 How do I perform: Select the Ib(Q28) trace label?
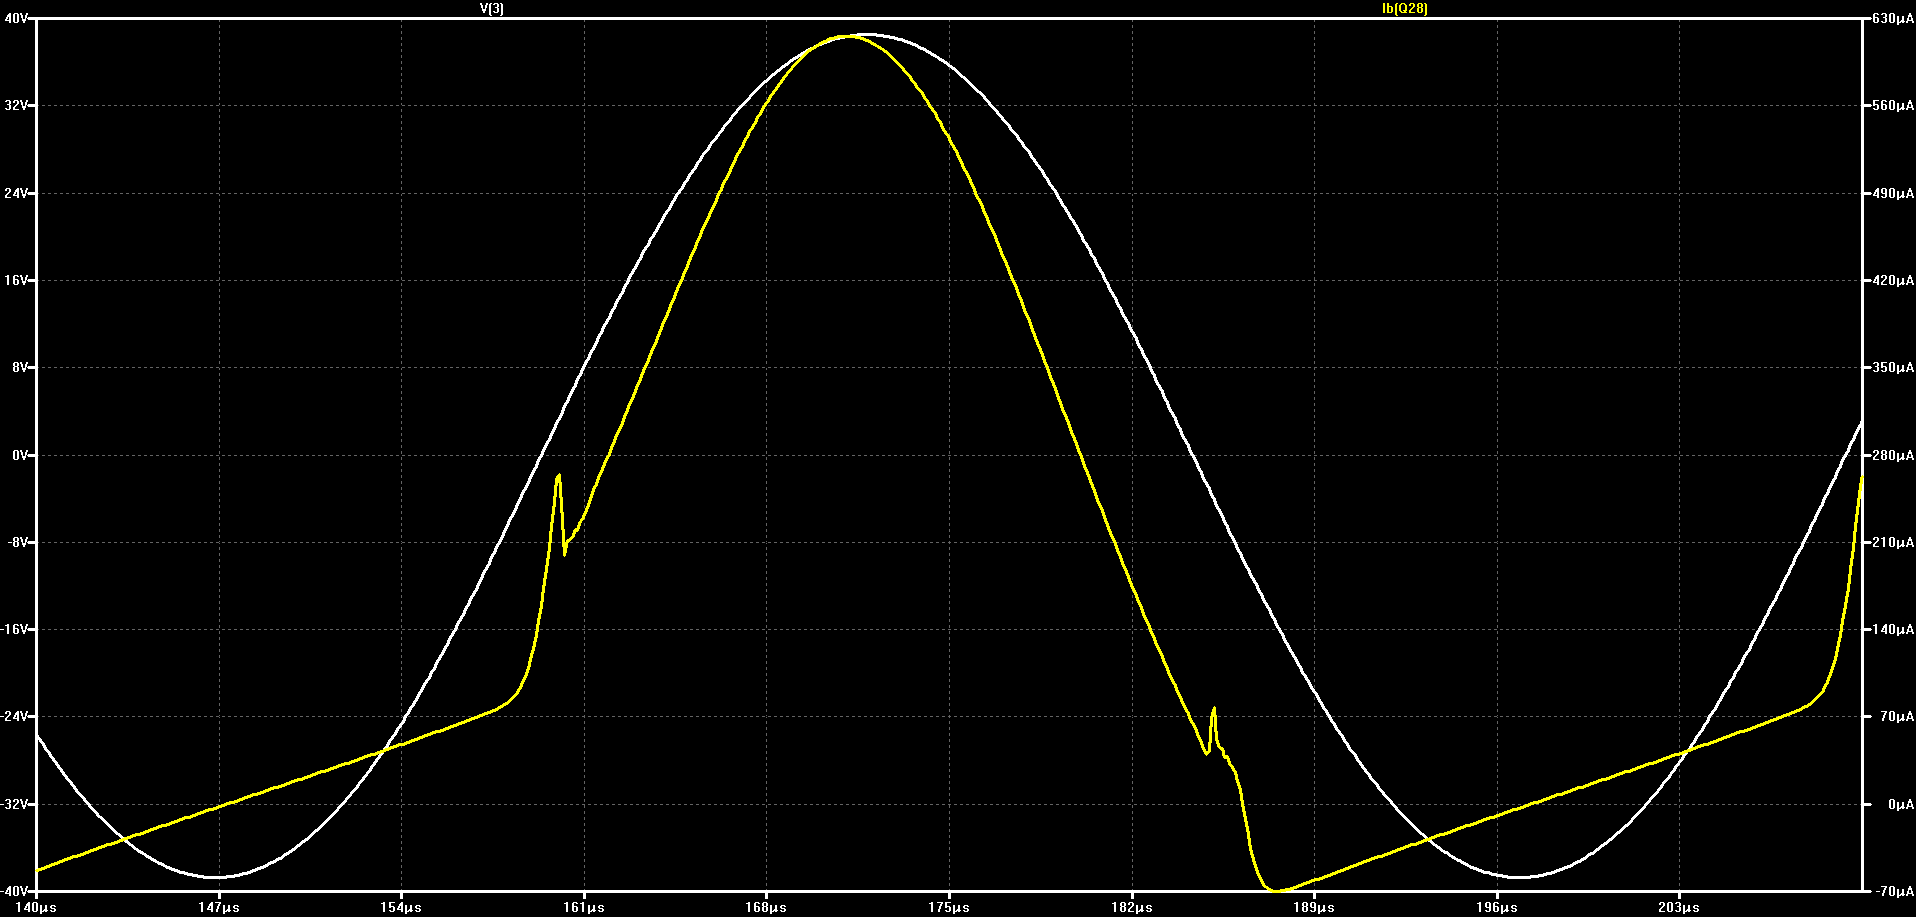(x=1404, y=8)
